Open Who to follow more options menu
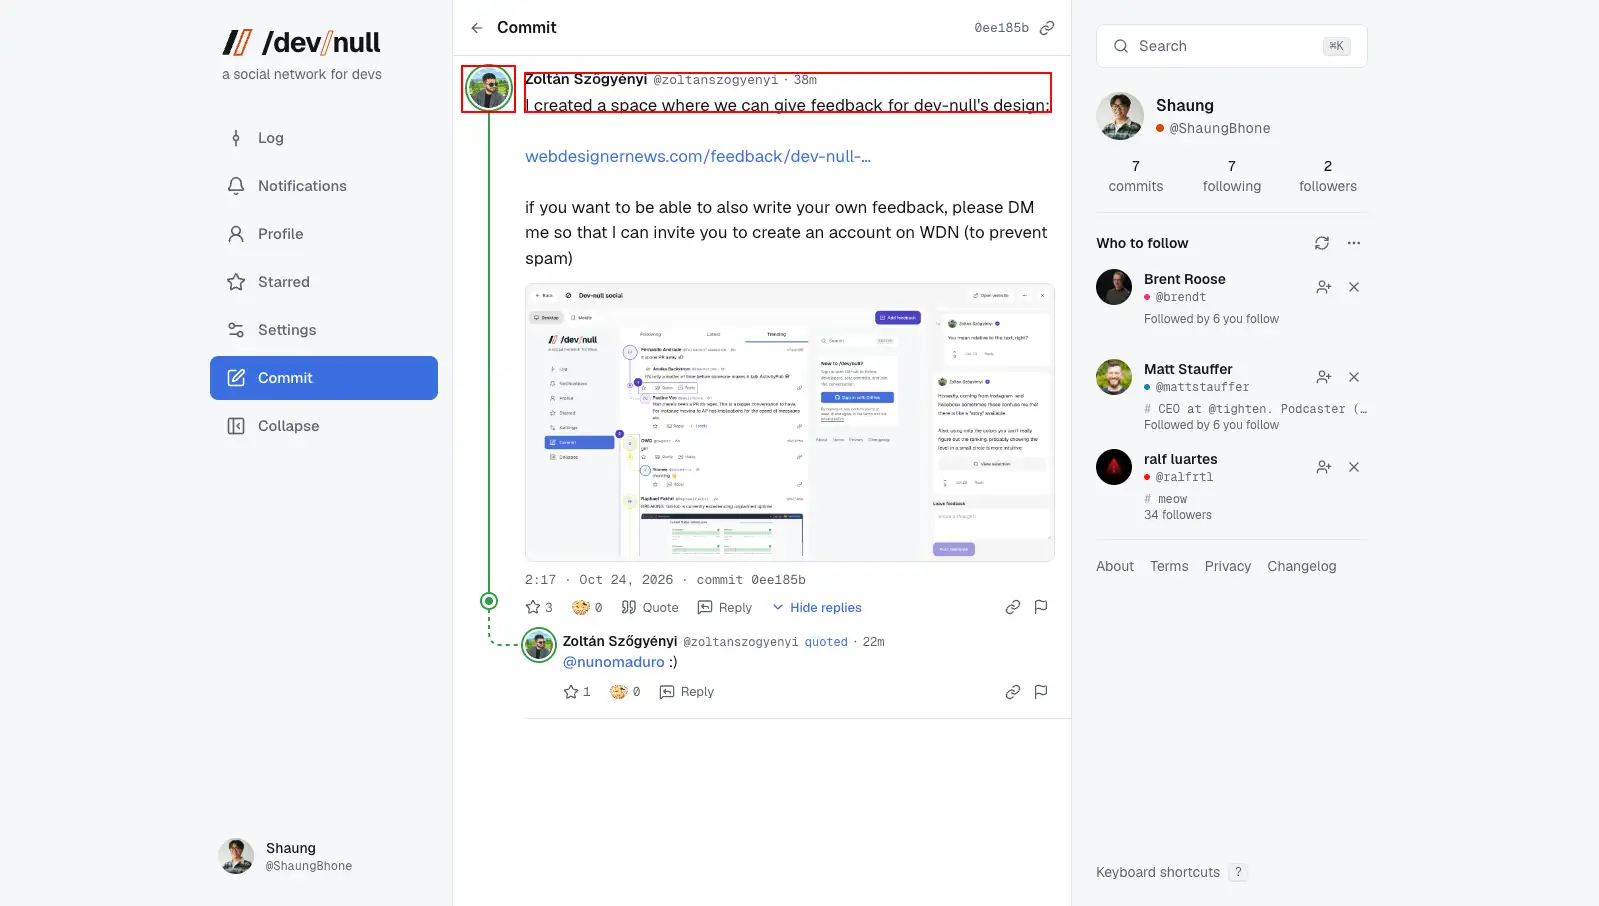The image size is (1599, 906). (x=1354, y=243)
